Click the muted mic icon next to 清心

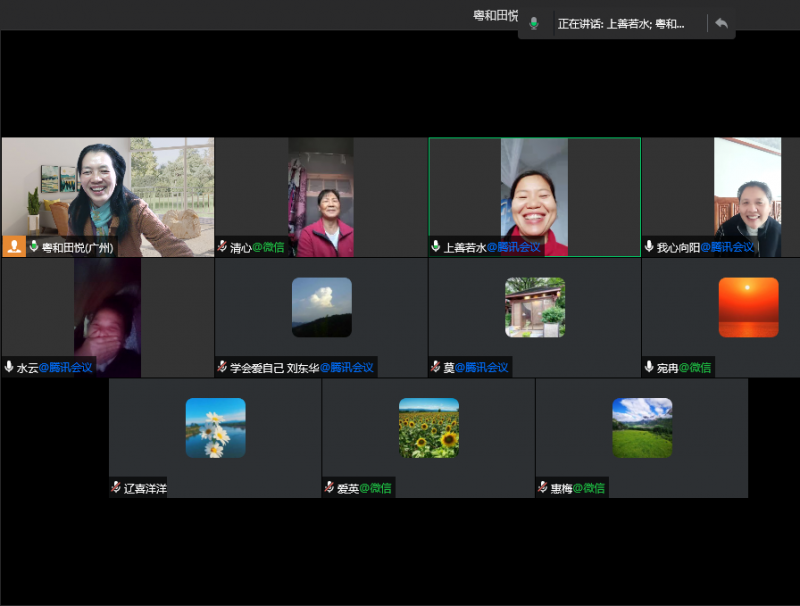[x=222, y=247]
